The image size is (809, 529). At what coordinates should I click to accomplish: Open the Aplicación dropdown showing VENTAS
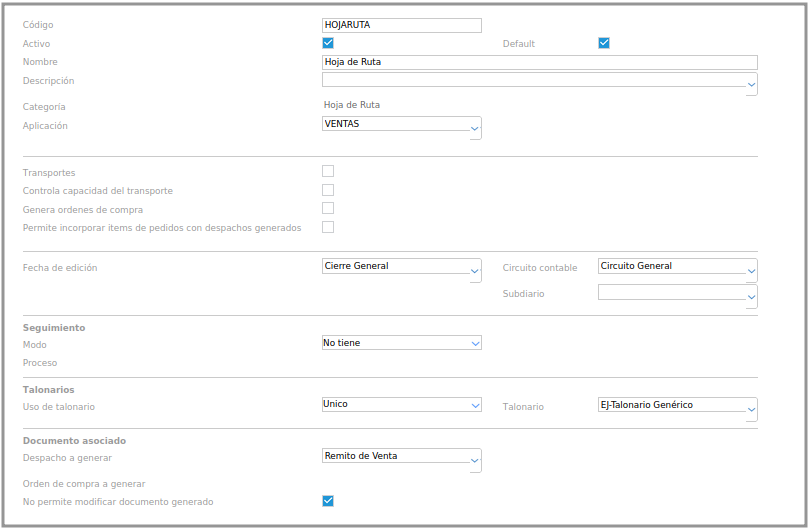(x=475, y=128)
